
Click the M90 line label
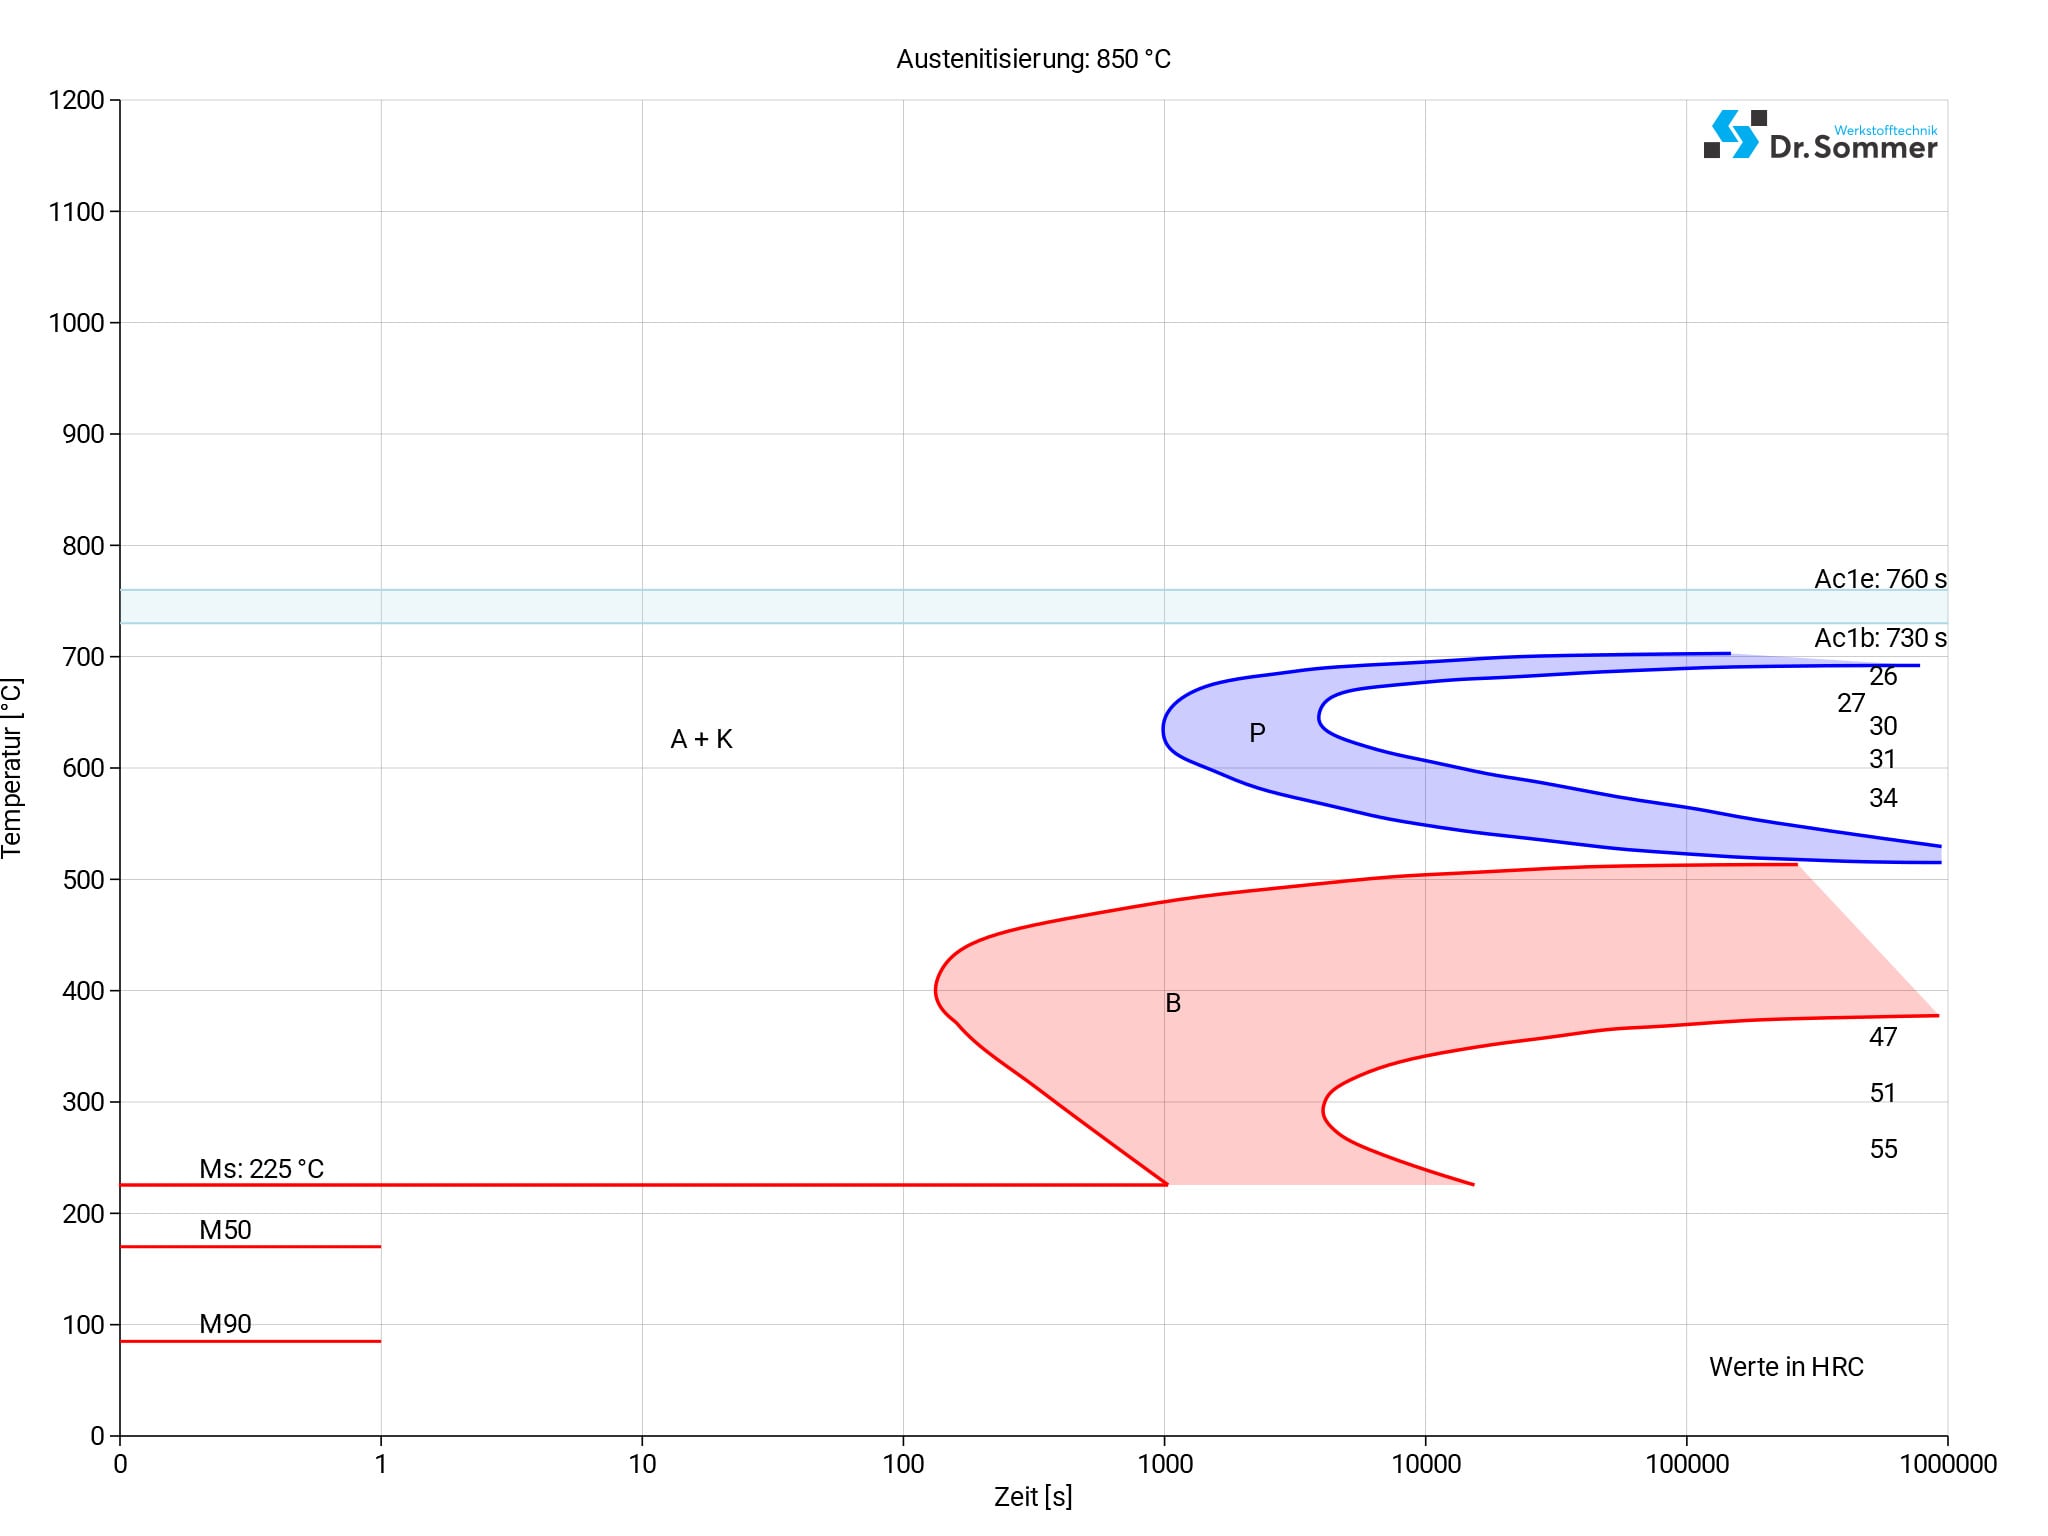[225, 1324]
